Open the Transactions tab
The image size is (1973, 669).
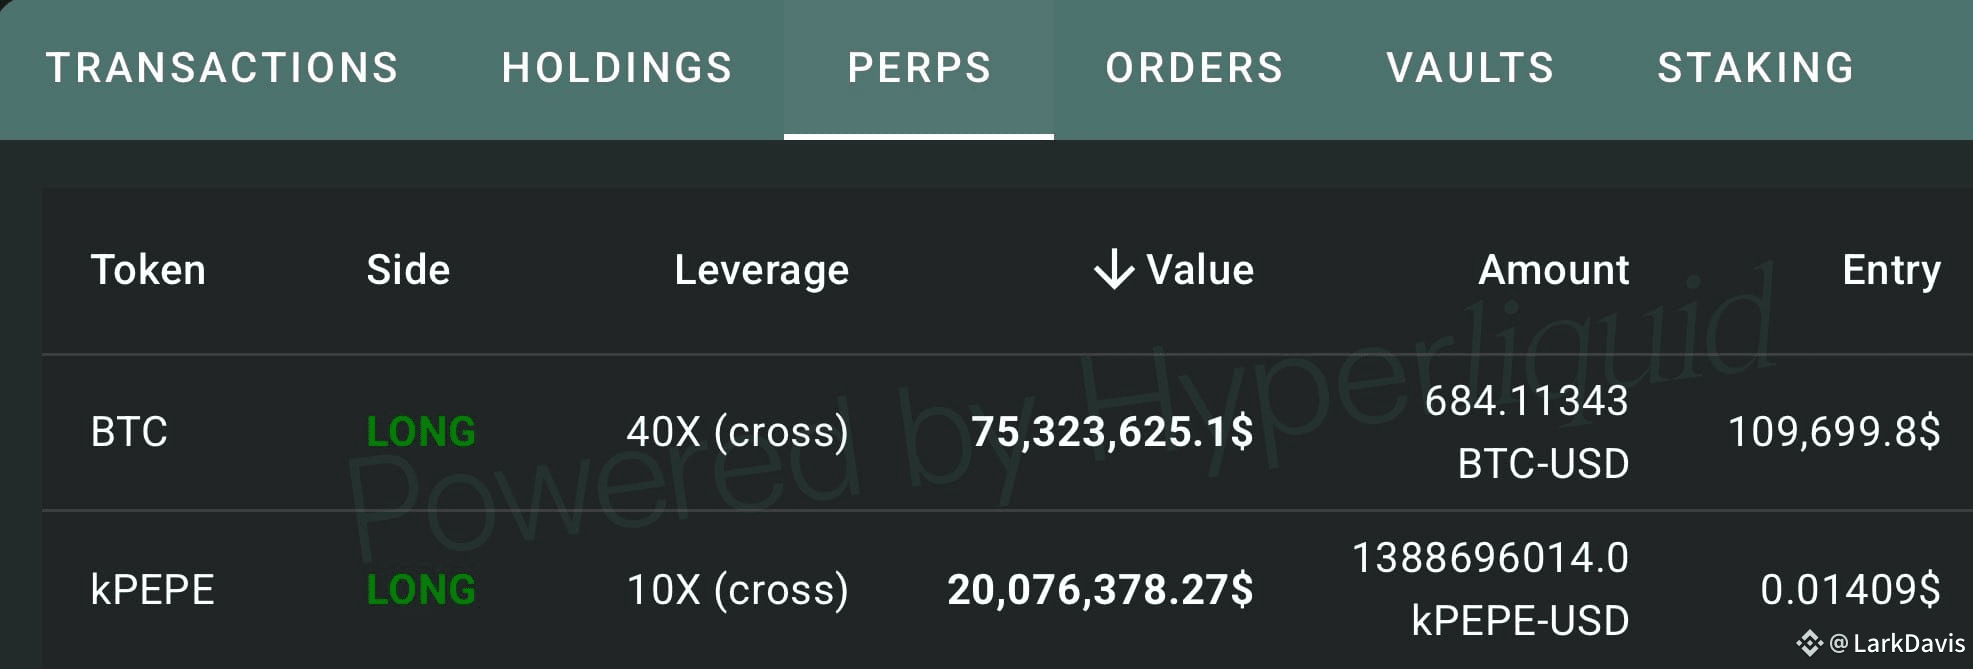pyautogui.click(x=222, y=68)
